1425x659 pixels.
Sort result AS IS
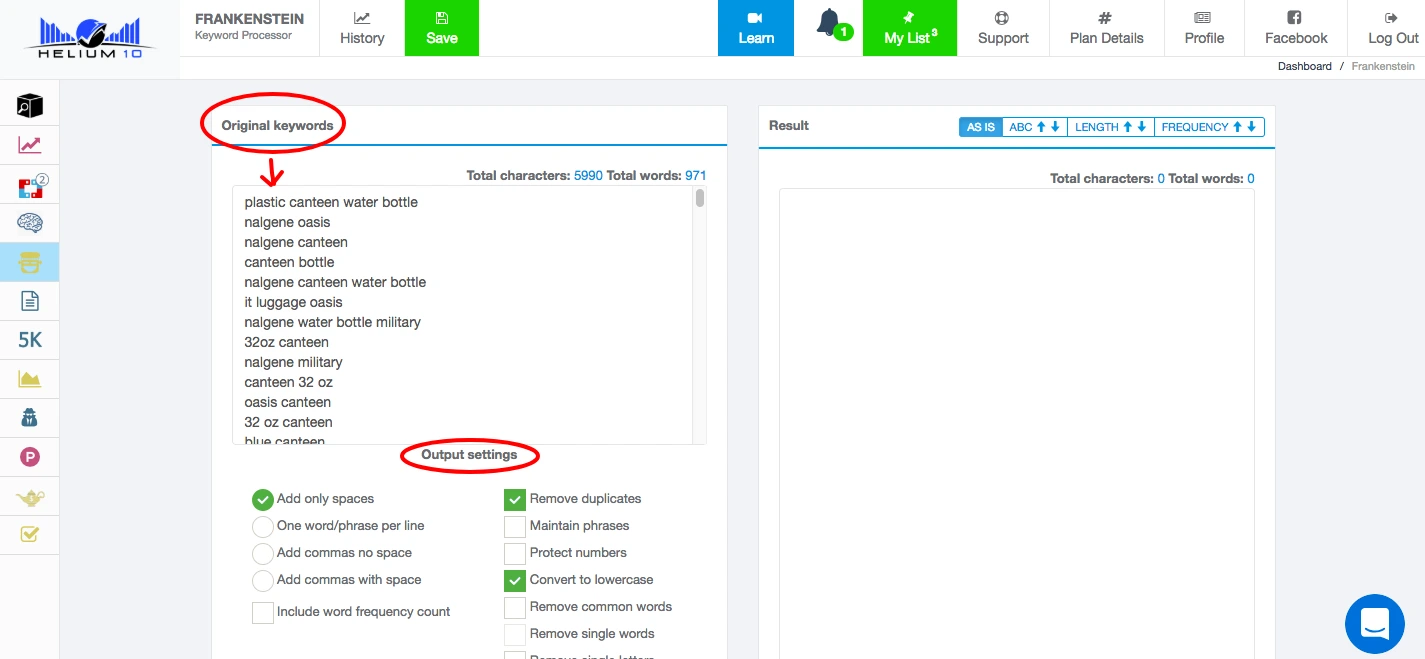point(981,127)
